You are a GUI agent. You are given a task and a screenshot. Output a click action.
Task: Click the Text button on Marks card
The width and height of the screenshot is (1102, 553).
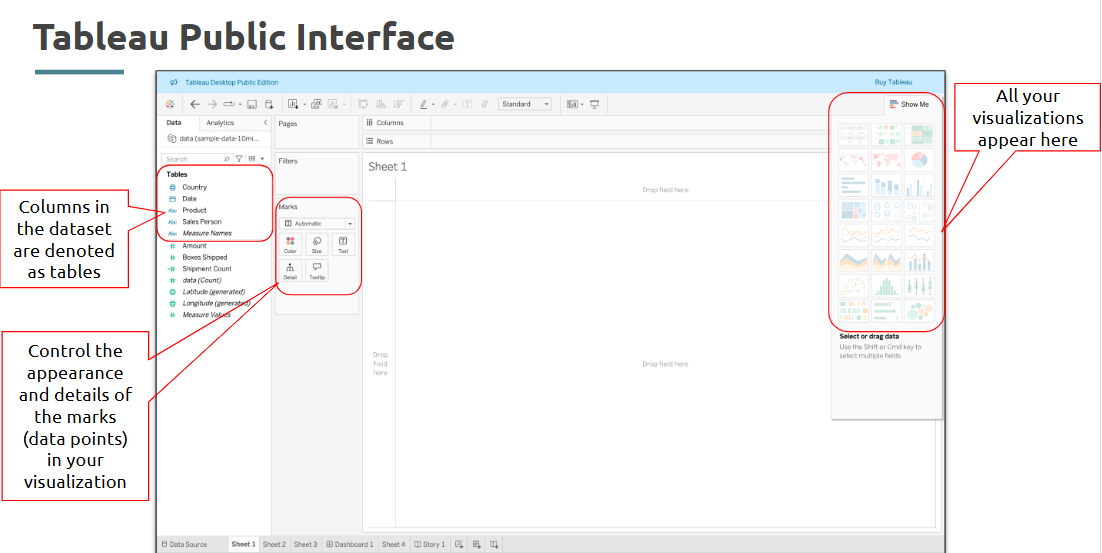(343, 245)
